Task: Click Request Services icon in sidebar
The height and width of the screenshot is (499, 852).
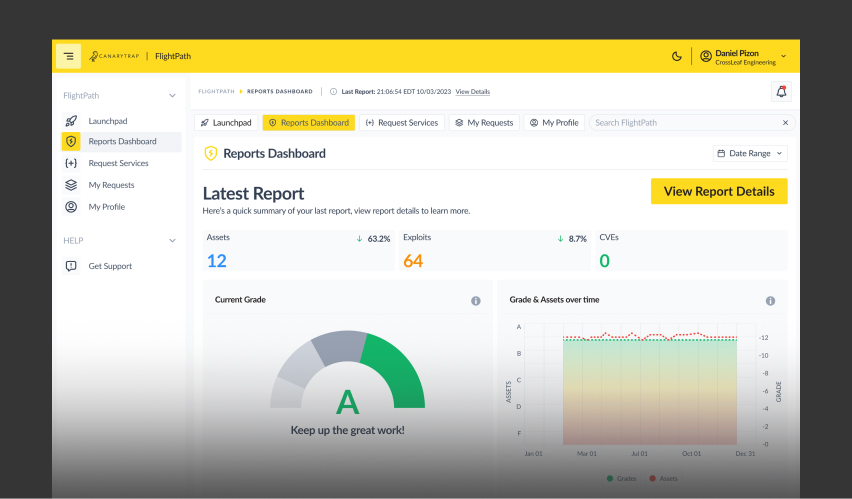Action: (x=71, y=163)
